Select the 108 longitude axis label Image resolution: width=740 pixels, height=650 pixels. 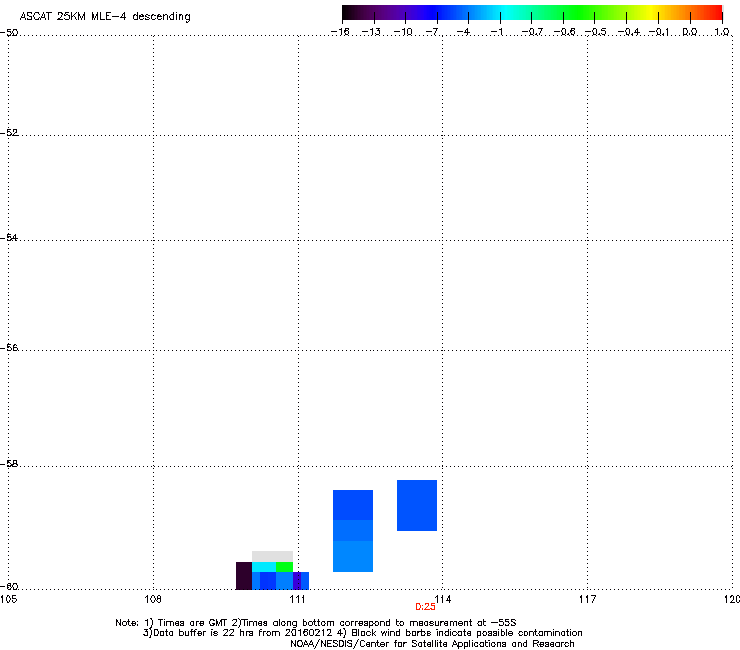click(153, 599)
